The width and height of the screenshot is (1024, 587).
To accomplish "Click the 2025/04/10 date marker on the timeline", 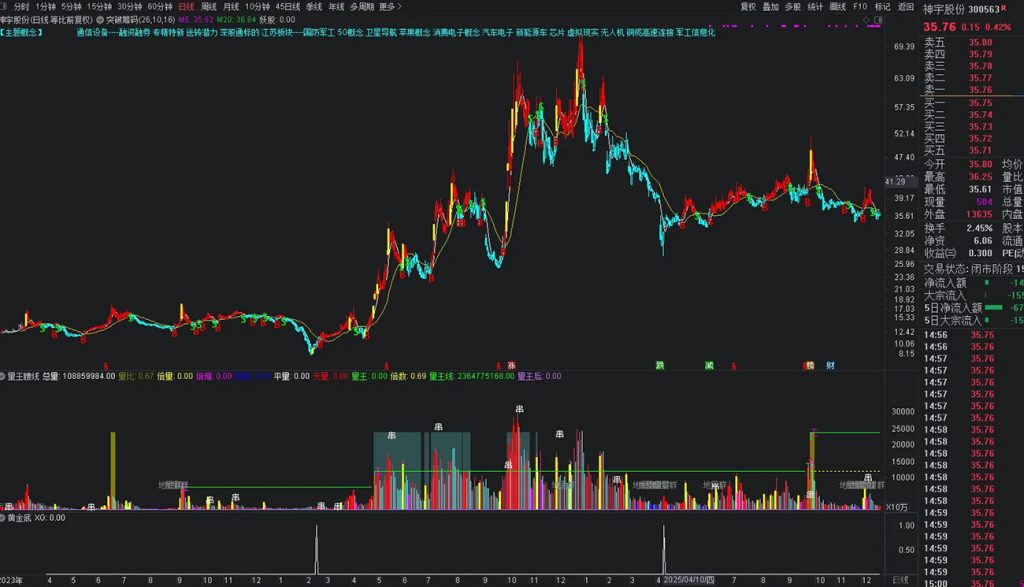I will click(692, 580).
